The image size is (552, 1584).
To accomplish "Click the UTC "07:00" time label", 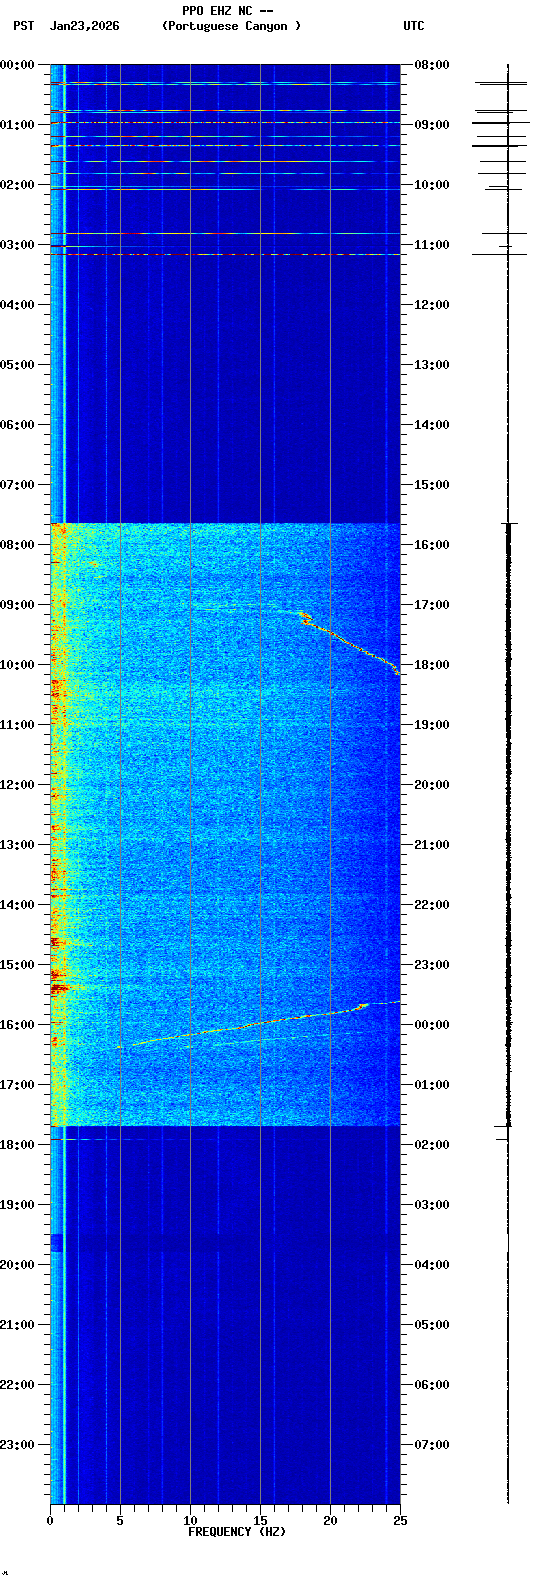I will coord(432,1444).
